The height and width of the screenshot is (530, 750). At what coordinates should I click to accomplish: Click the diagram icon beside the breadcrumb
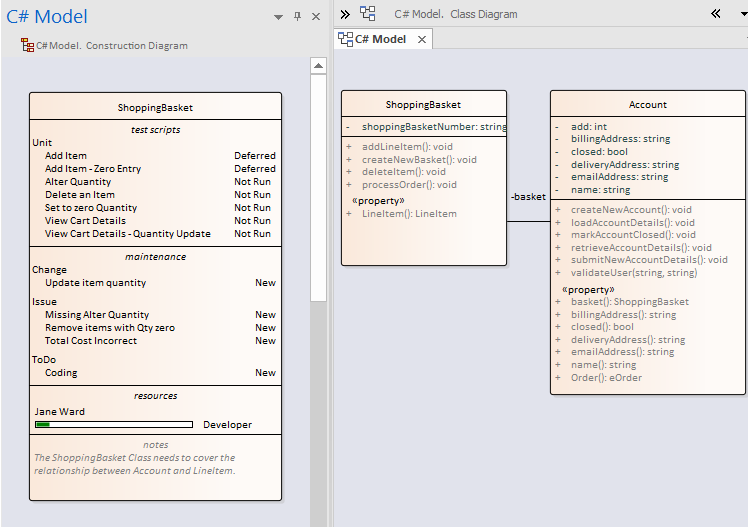368,14
